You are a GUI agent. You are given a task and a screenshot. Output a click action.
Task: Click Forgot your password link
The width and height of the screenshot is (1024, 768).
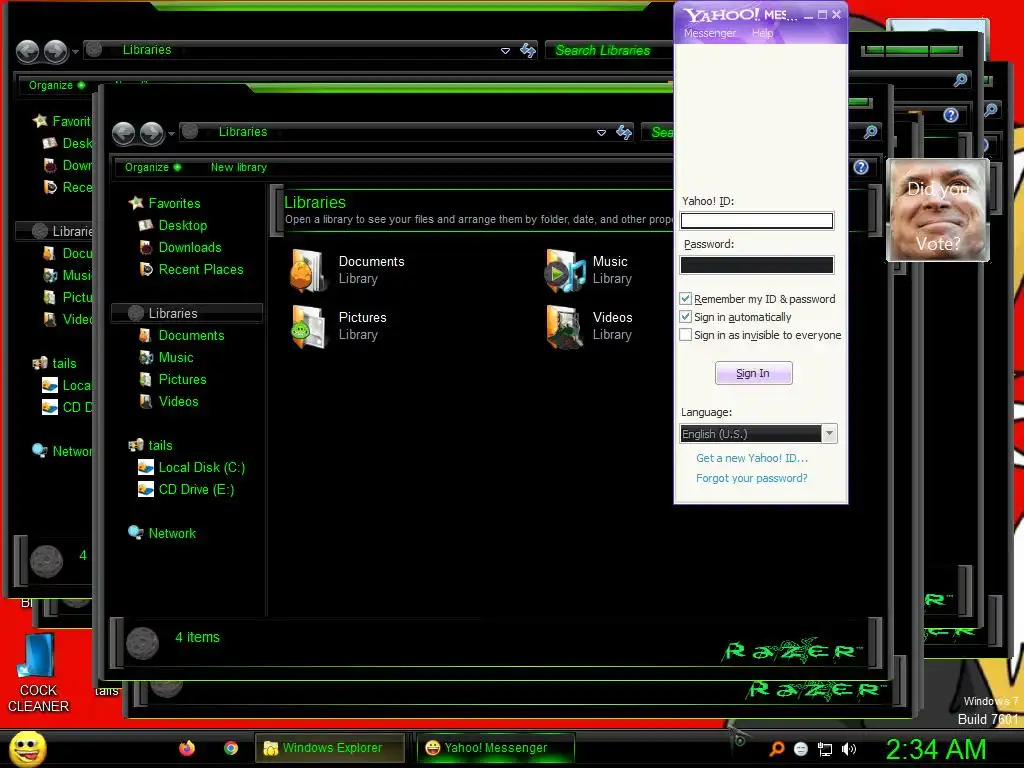[751, 478]
